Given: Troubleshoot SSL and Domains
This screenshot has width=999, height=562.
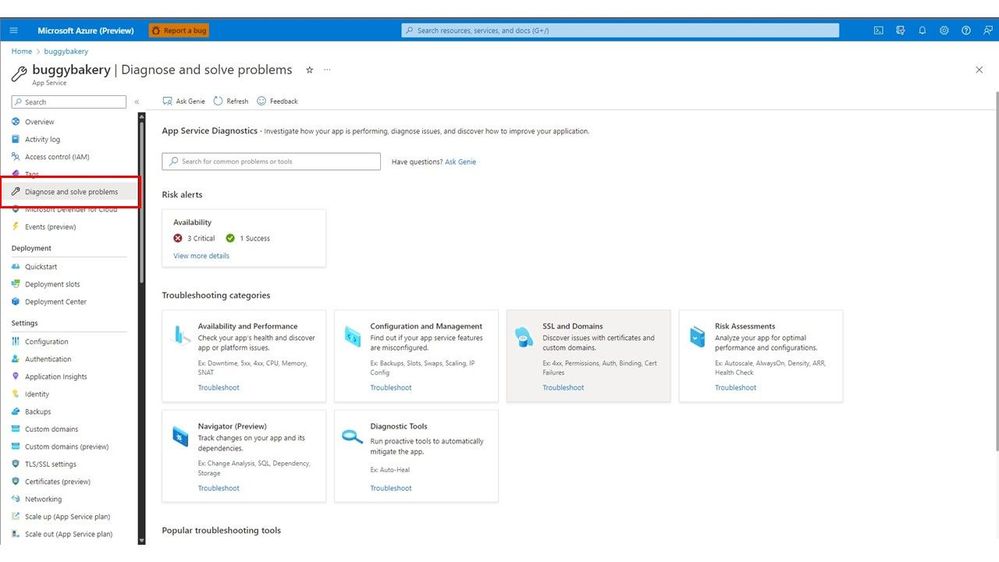Looking at the screenshot, I should pos(563,387).
